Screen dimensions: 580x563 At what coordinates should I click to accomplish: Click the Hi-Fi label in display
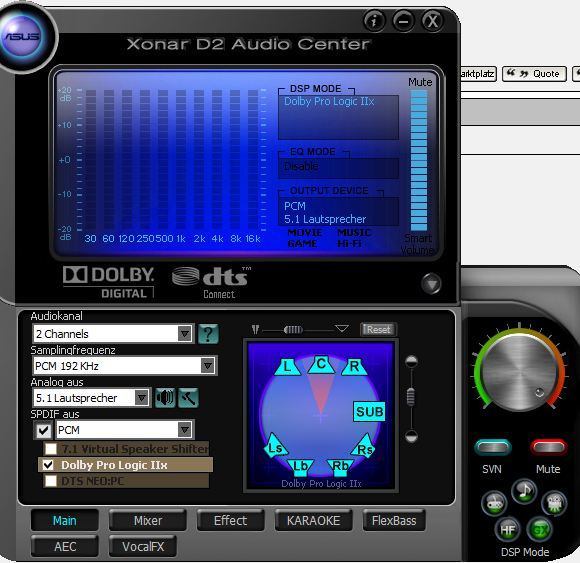(x=349, y=244)
